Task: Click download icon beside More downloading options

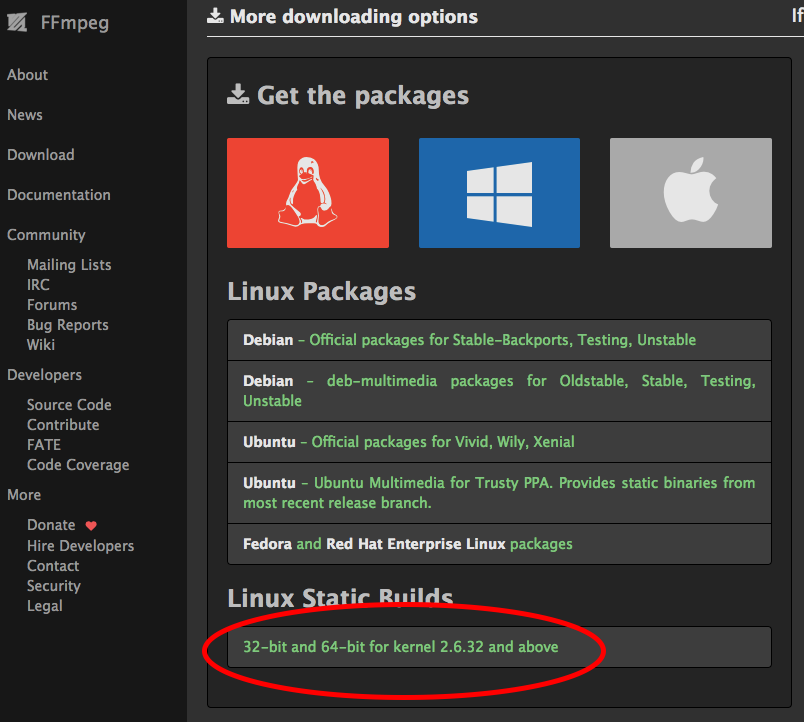Action: [215, 16]
